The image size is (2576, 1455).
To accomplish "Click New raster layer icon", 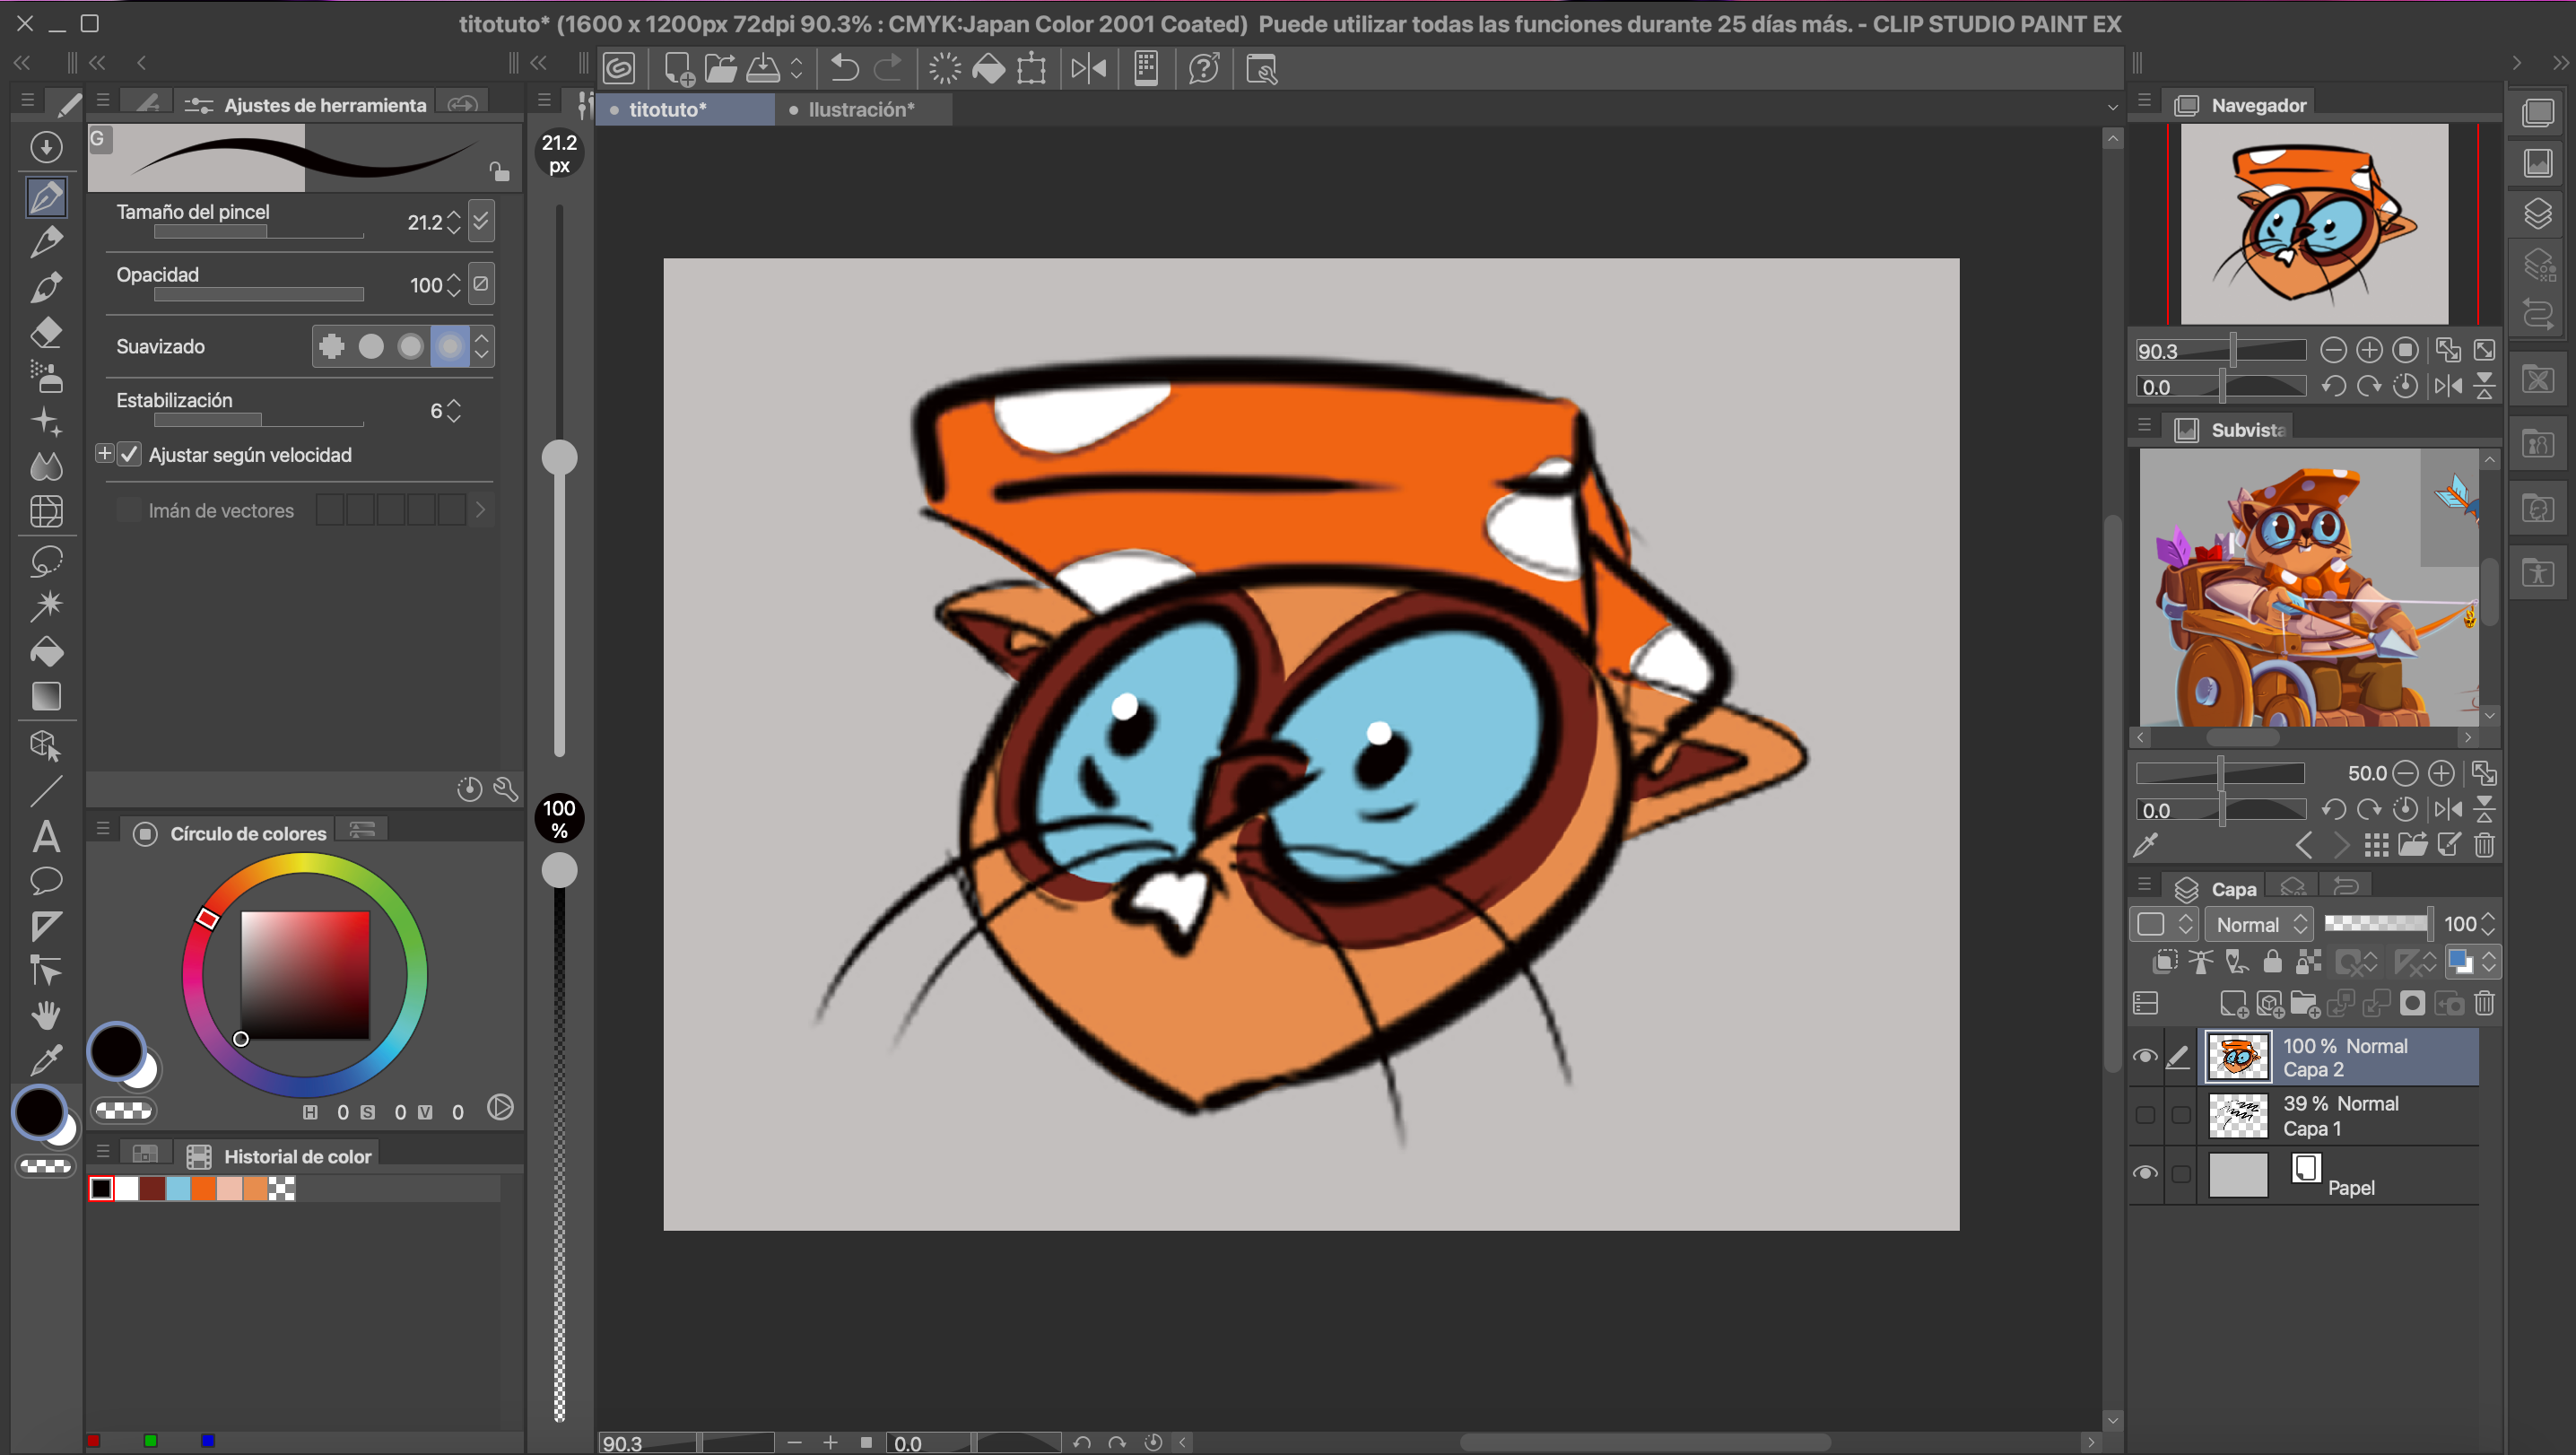I will coord(2233,1003).
